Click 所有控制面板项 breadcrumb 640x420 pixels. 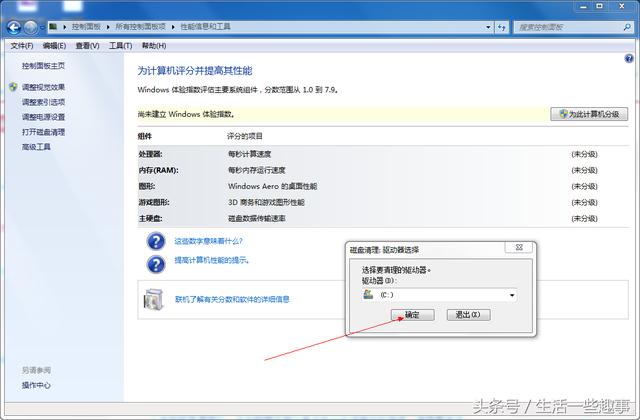coord(140,27)
